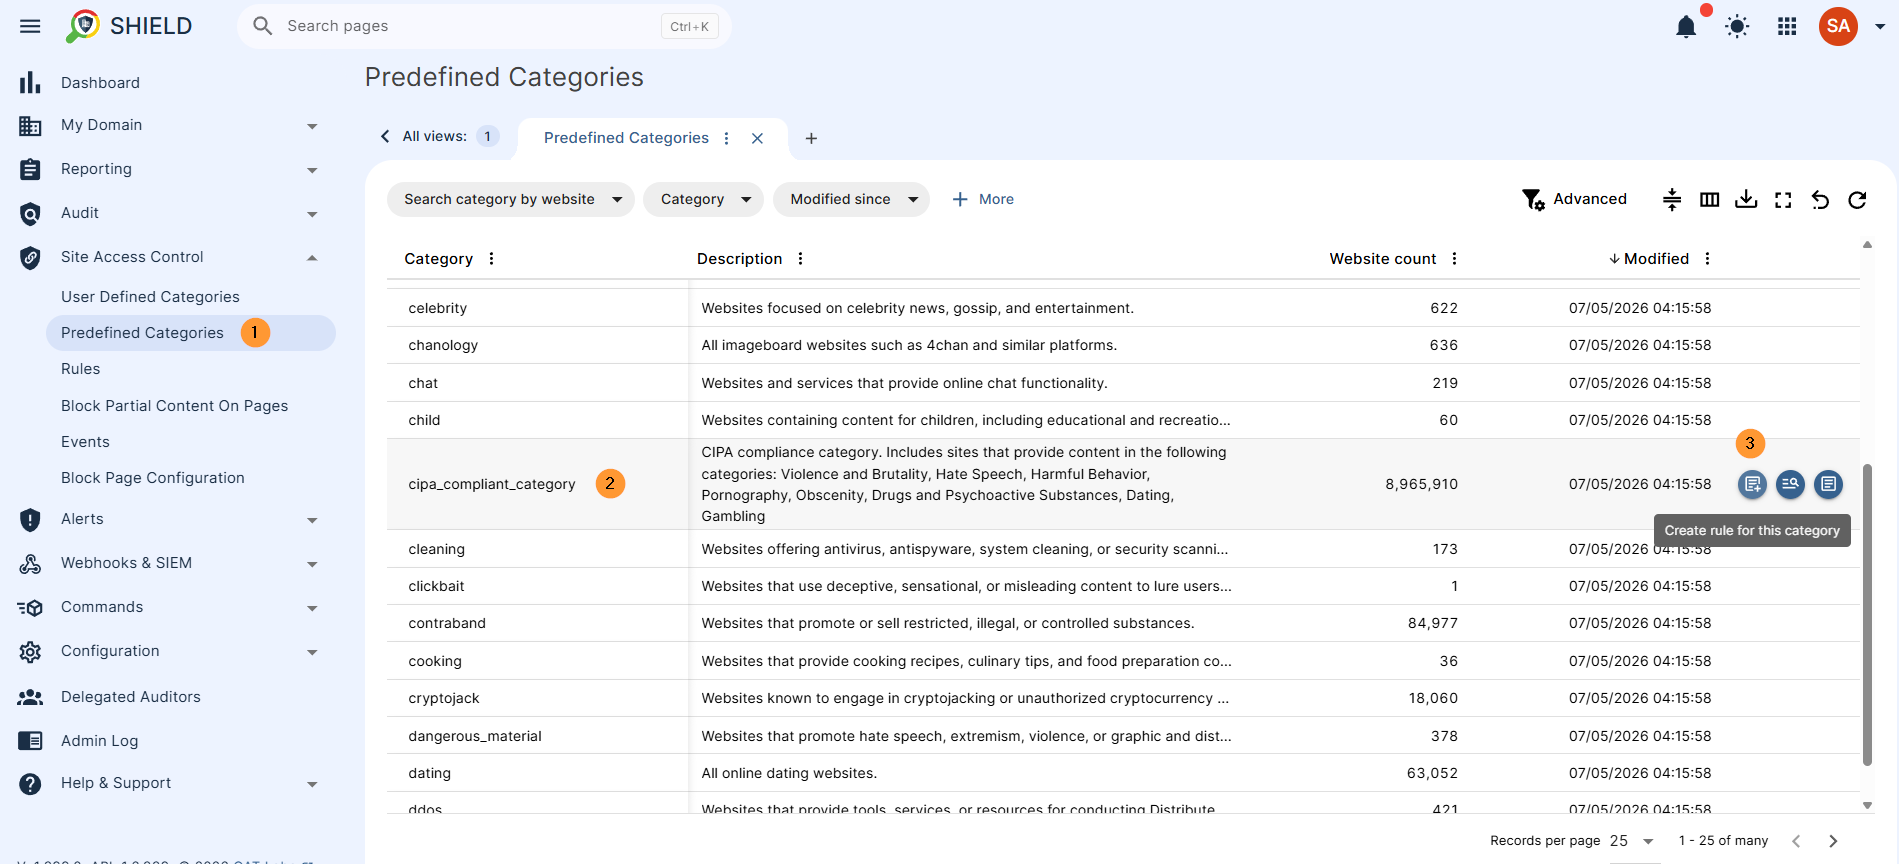
Task: Open Description column options menu
Action: click(800, 259)
